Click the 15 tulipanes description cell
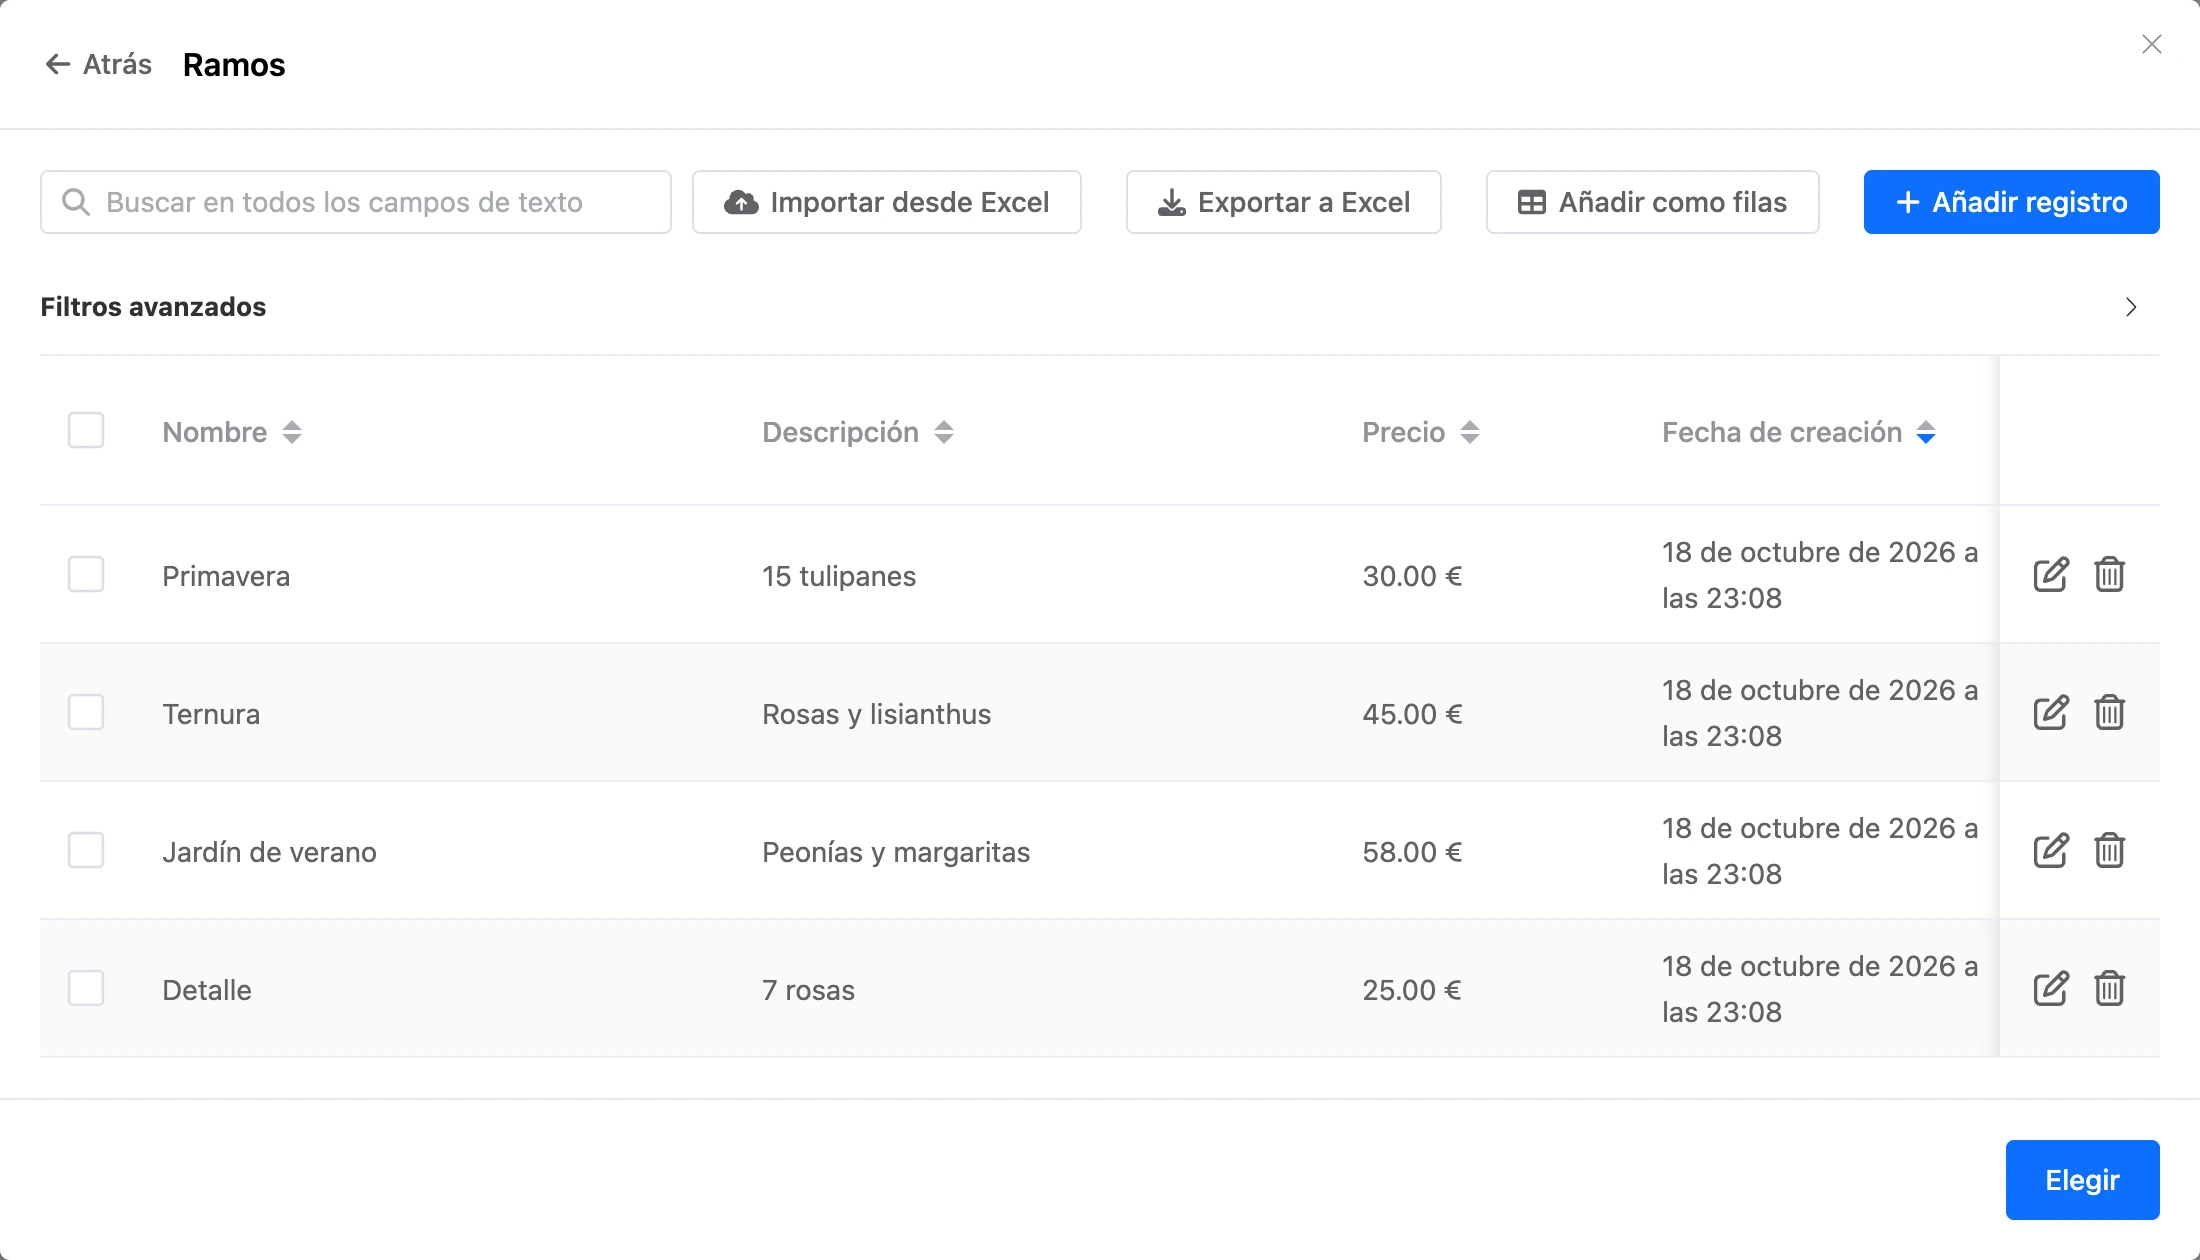The height and width of the screenshot is (1260, 2200). tap(839, 576)
